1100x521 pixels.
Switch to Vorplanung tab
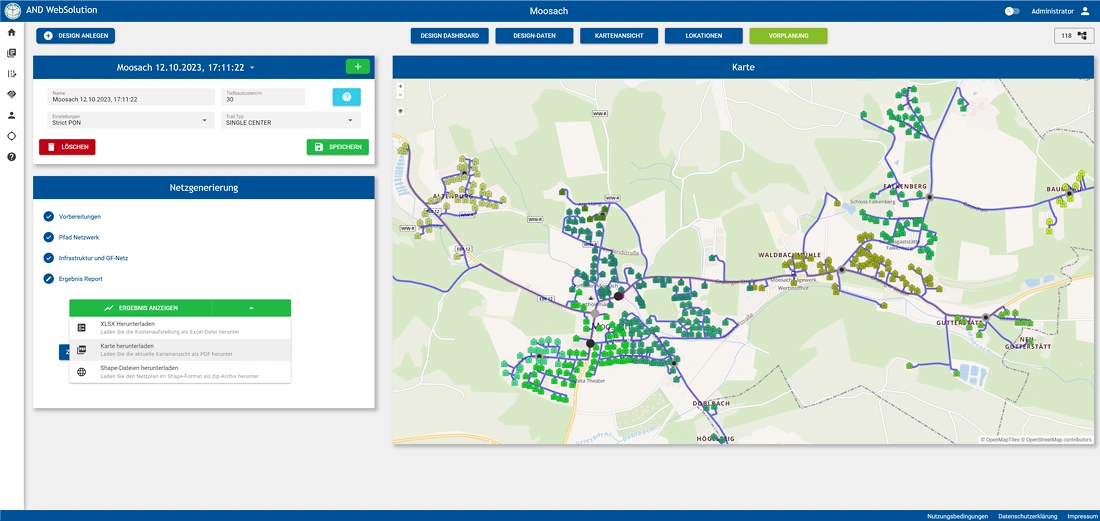[789, 36]
